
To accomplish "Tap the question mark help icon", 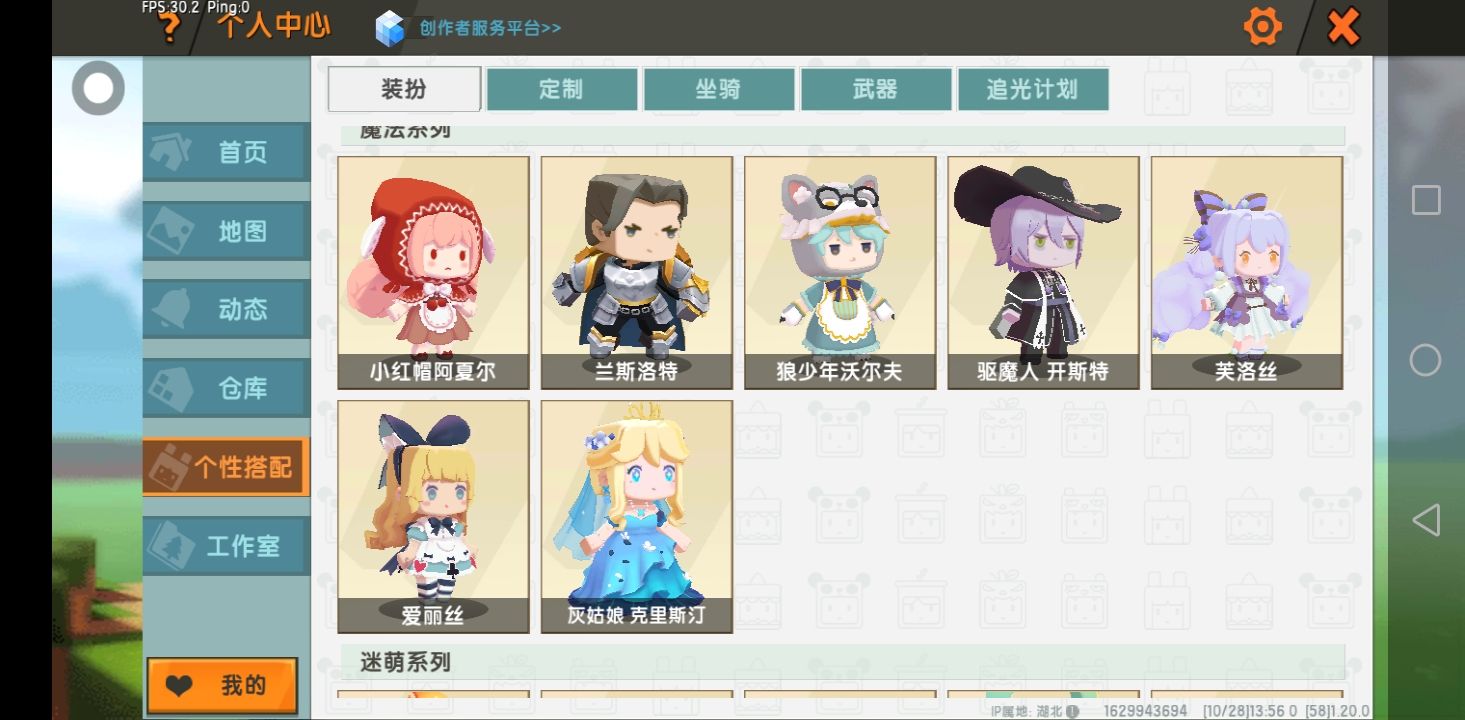I will pos(170,28).
